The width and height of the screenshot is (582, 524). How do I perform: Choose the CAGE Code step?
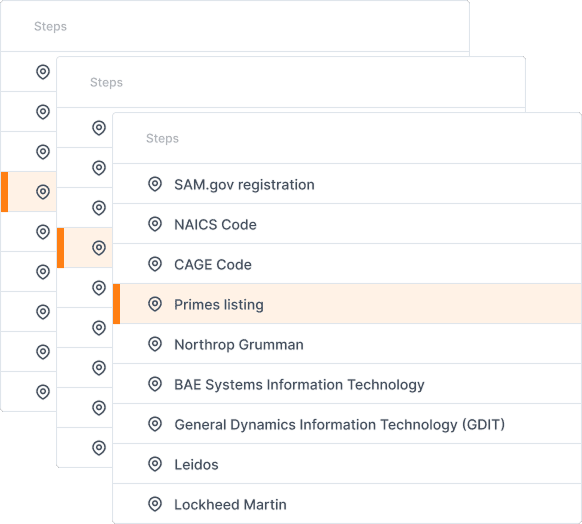347,264
